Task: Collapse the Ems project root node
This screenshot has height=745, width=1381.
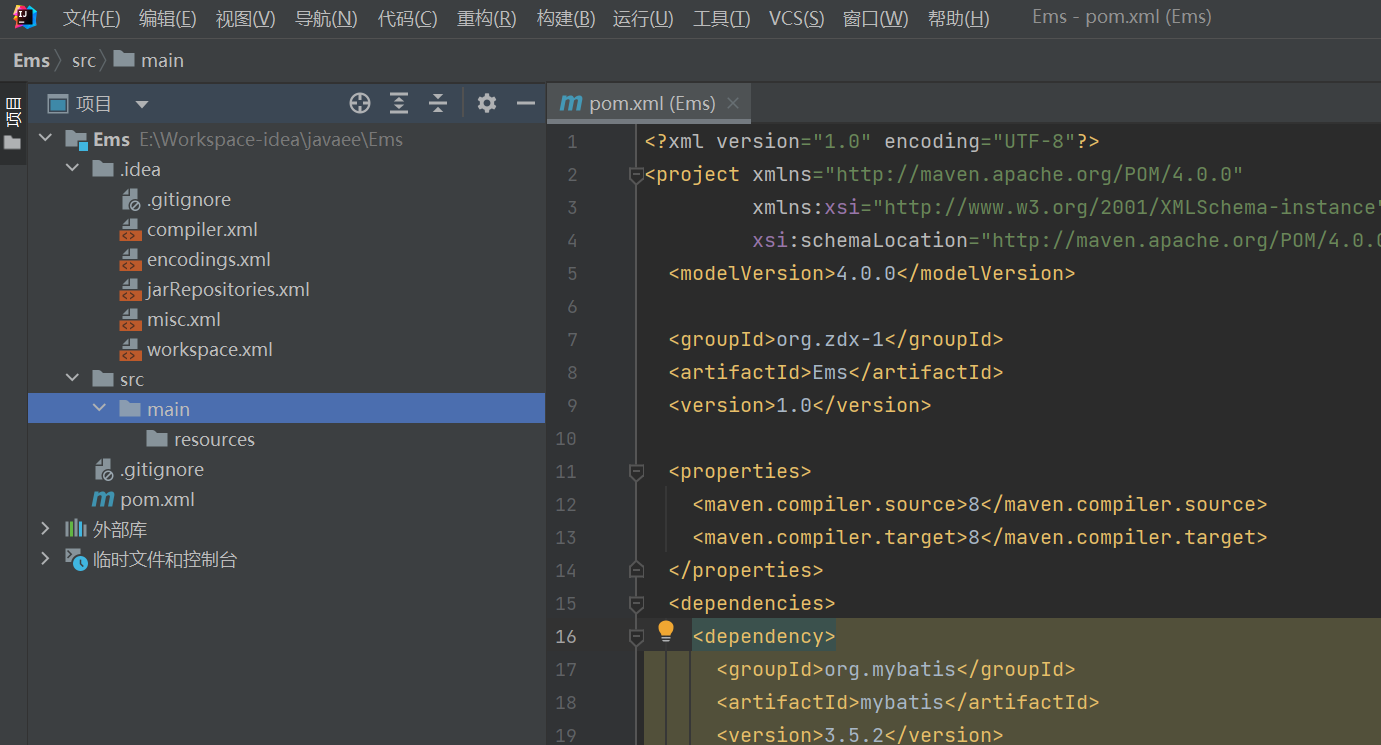Action: (45, 139)
